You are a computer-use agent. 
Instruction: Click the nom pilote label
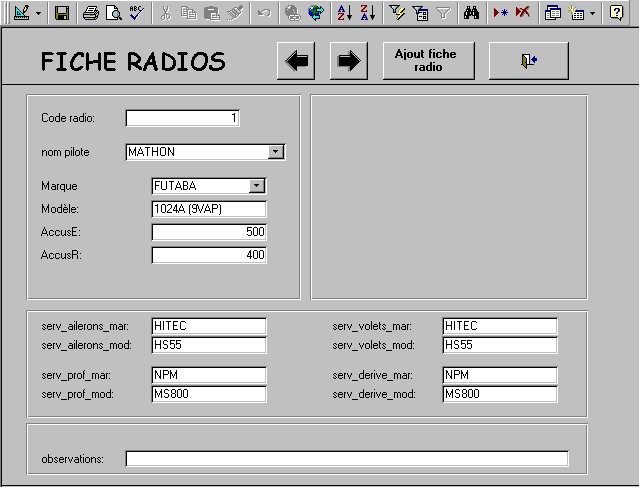pyautogui.click(x=65, y=152)
